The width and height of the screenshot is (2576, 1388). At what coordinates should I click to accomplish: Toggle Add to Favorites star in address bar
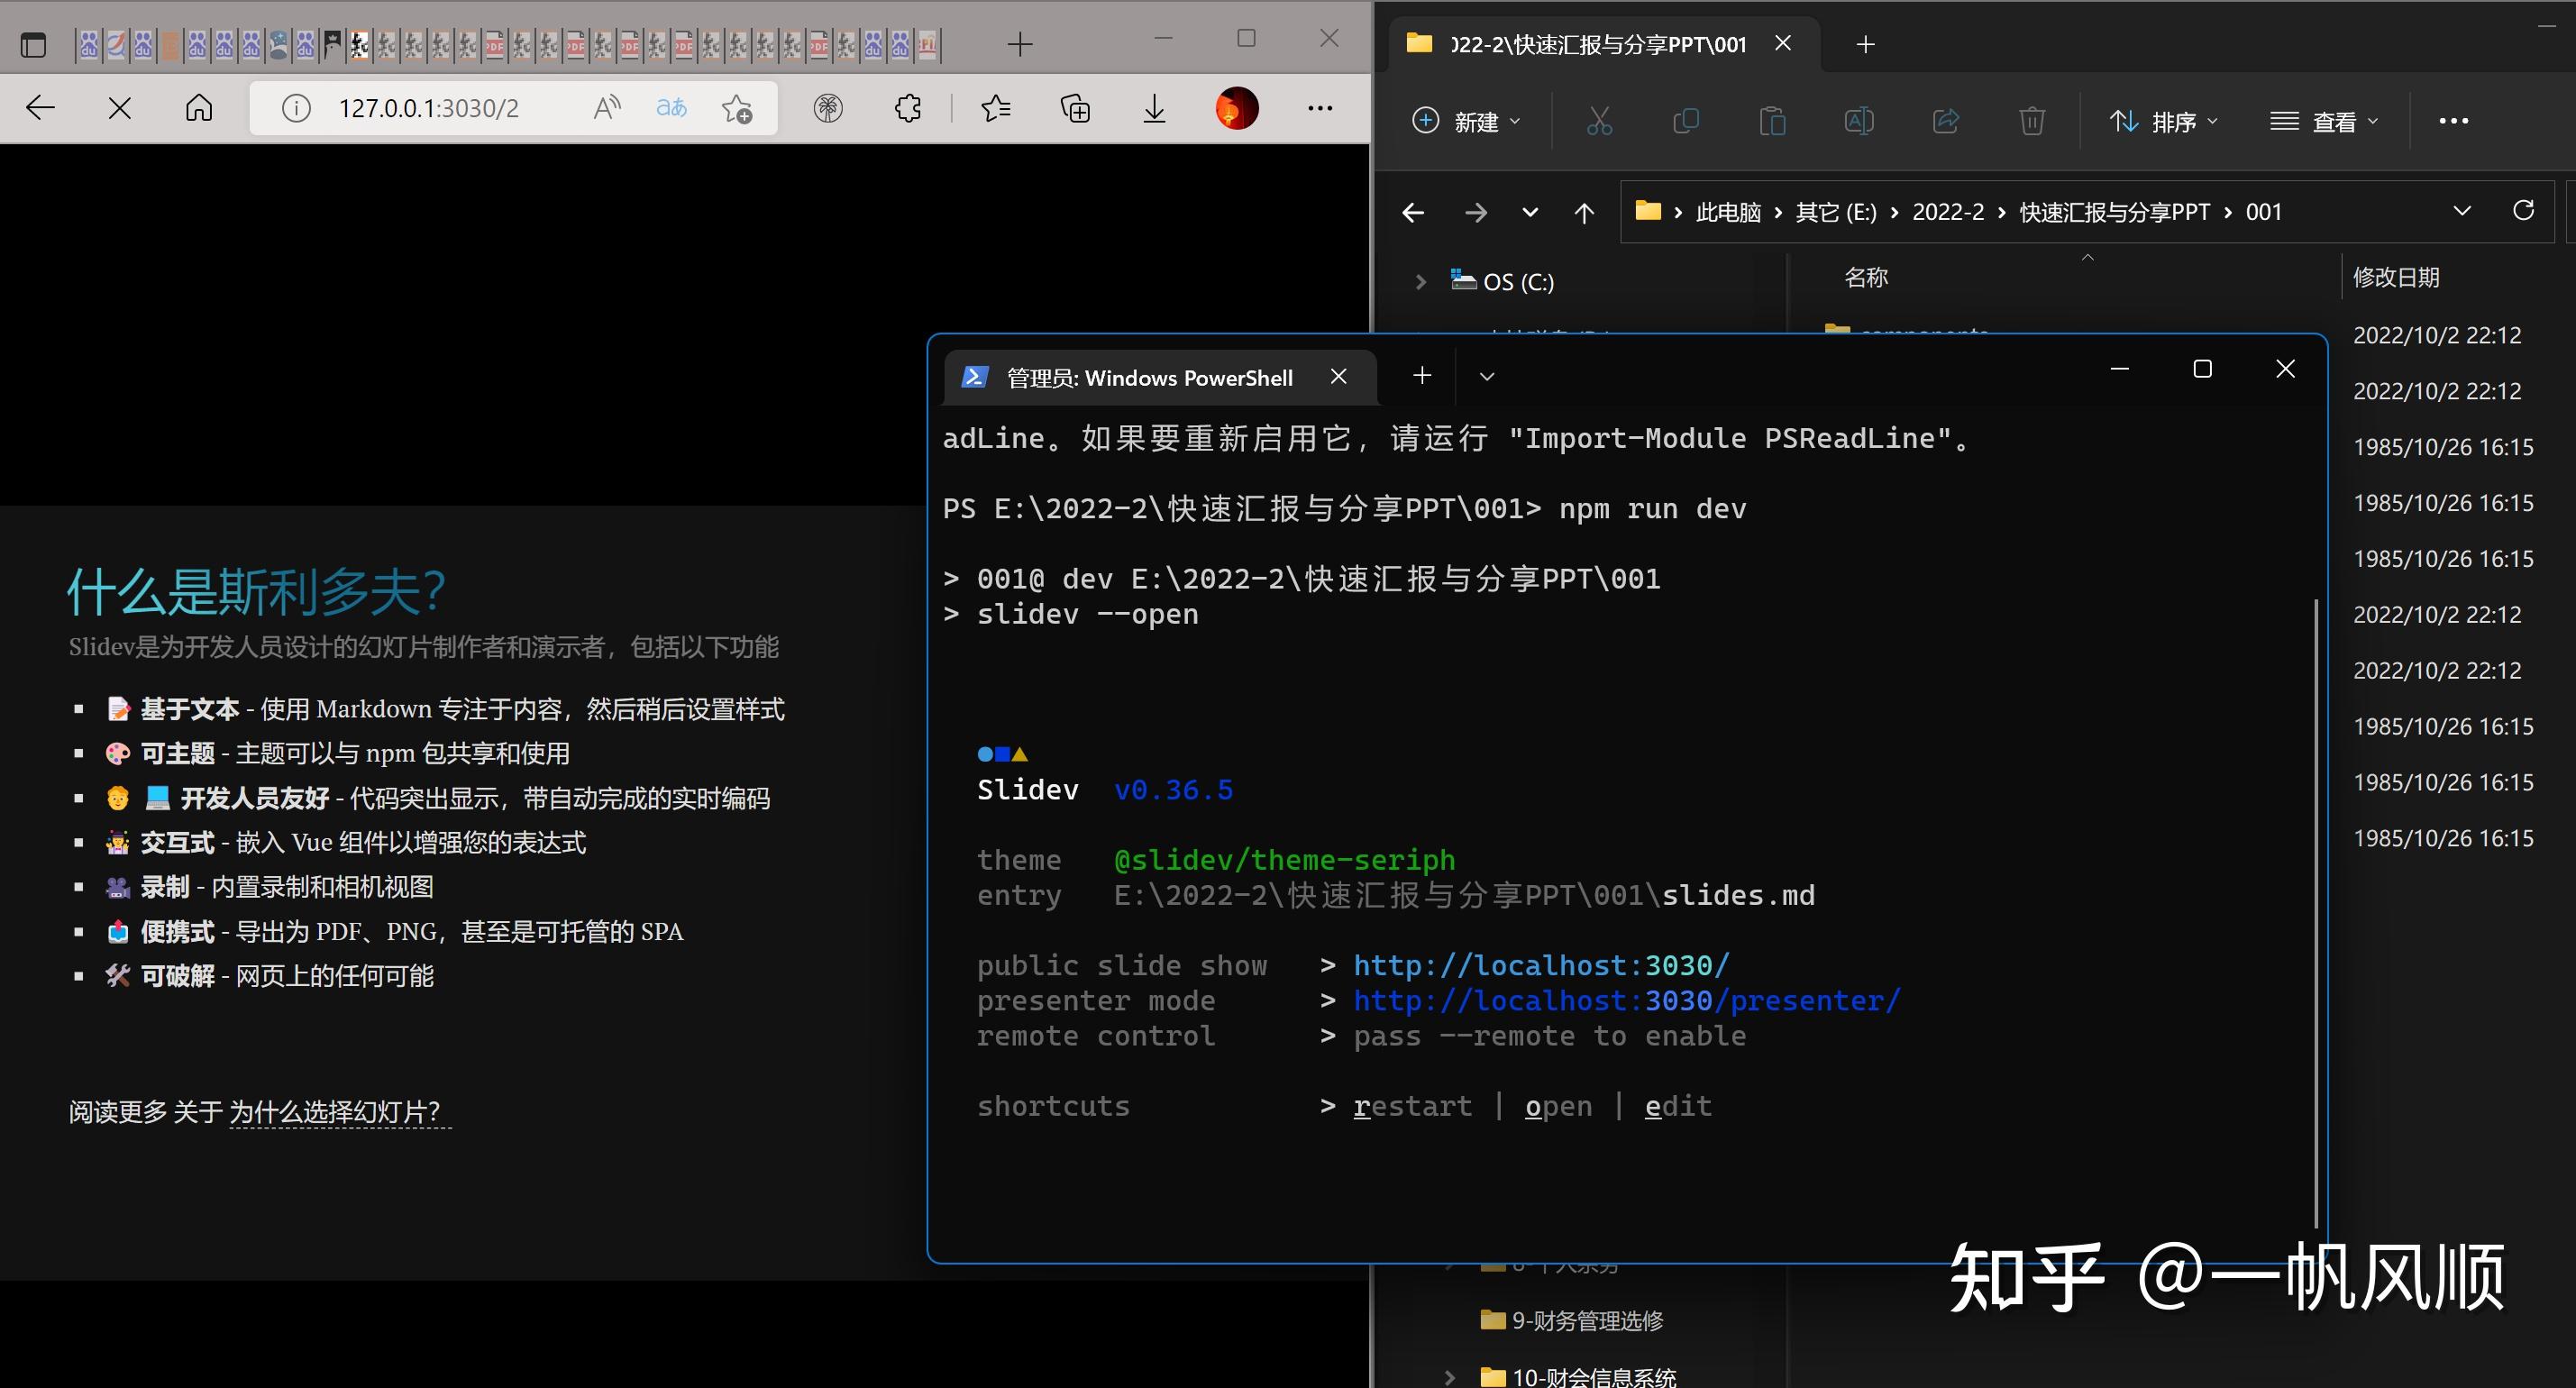coord(737,108)
